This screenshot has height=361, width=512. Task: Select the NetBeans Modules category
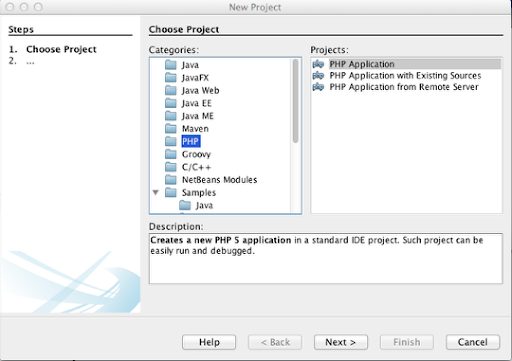coord(219,180)
